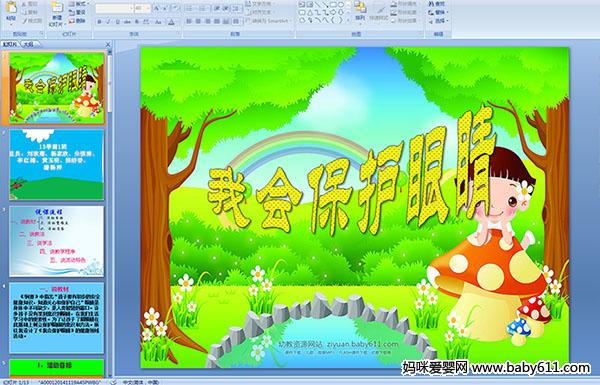The image size is (600, 385).
Task: Open the Font Color picker
Action: 173,22
